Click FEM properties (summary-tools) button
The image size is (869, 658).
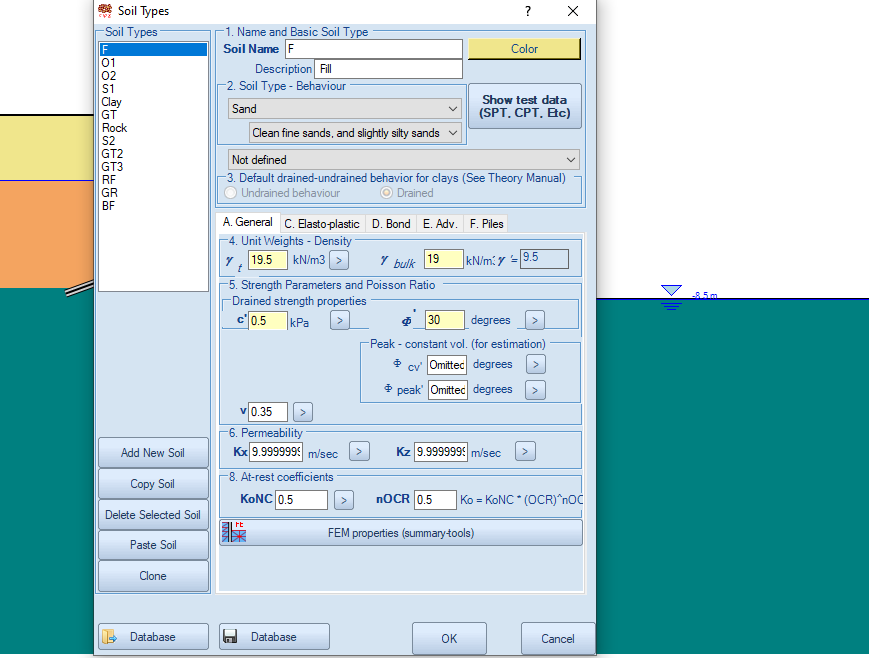(x=401, y=533)
